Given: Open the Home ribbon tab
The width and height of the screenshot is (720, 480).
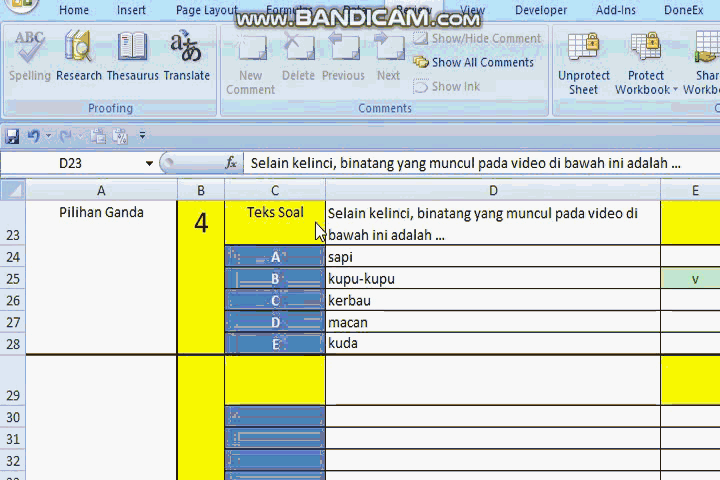Looking at the screenshot, I should click(x=74, y=10).
